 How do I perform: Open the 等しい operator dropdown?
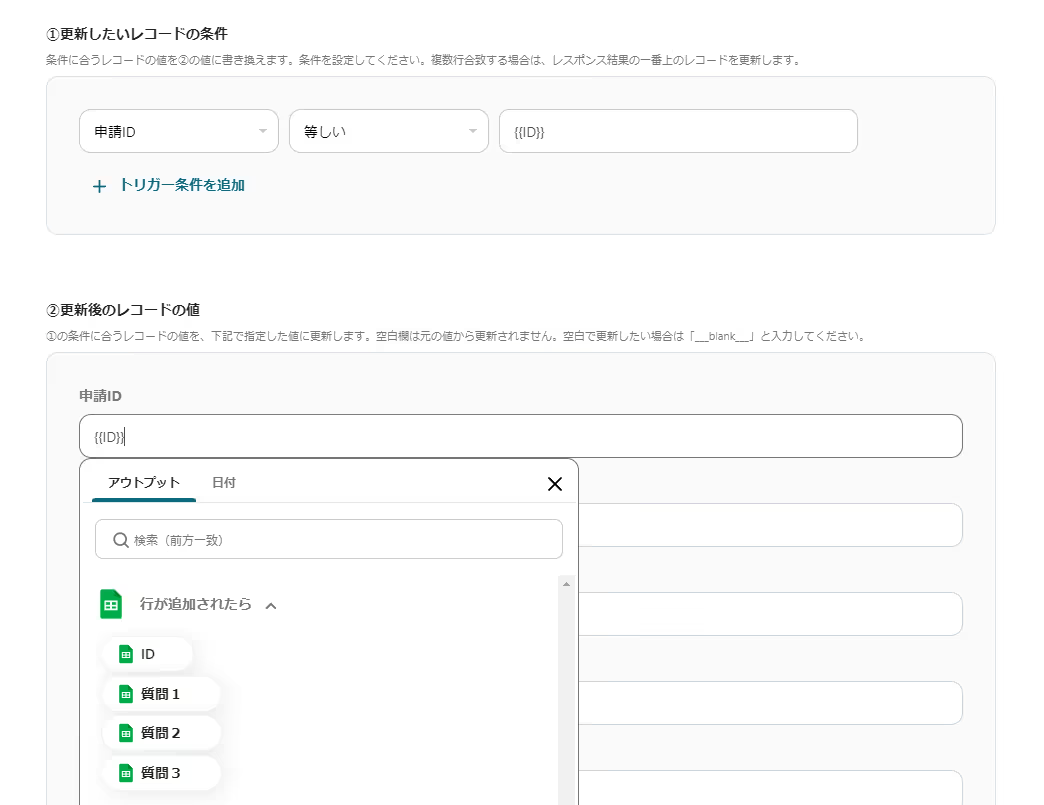388,131
